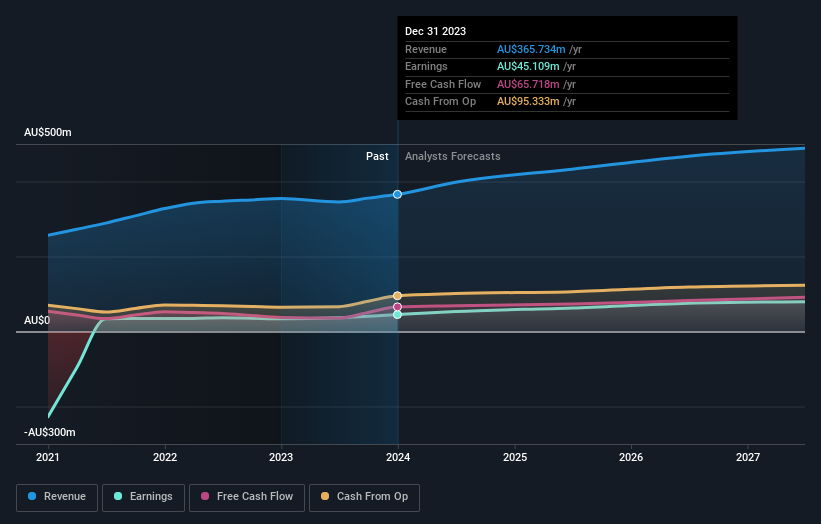The image size is (821, 524).
Task: Click the Dec 31 2023 tooltip date
Action: [435, 31]
